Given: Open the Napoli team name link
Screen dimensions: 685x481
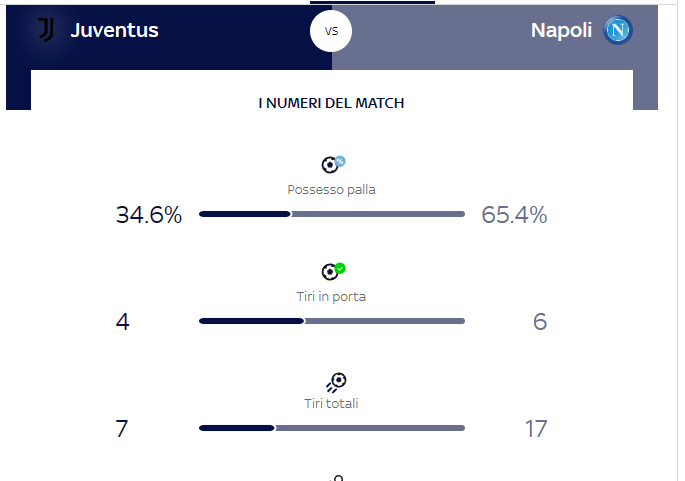Looking at the screenshot, I should 561,30.
